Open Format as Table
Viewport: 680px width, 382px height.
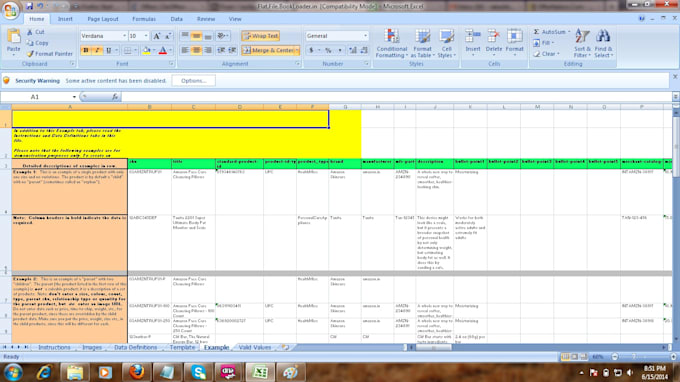tap(422, 43)
